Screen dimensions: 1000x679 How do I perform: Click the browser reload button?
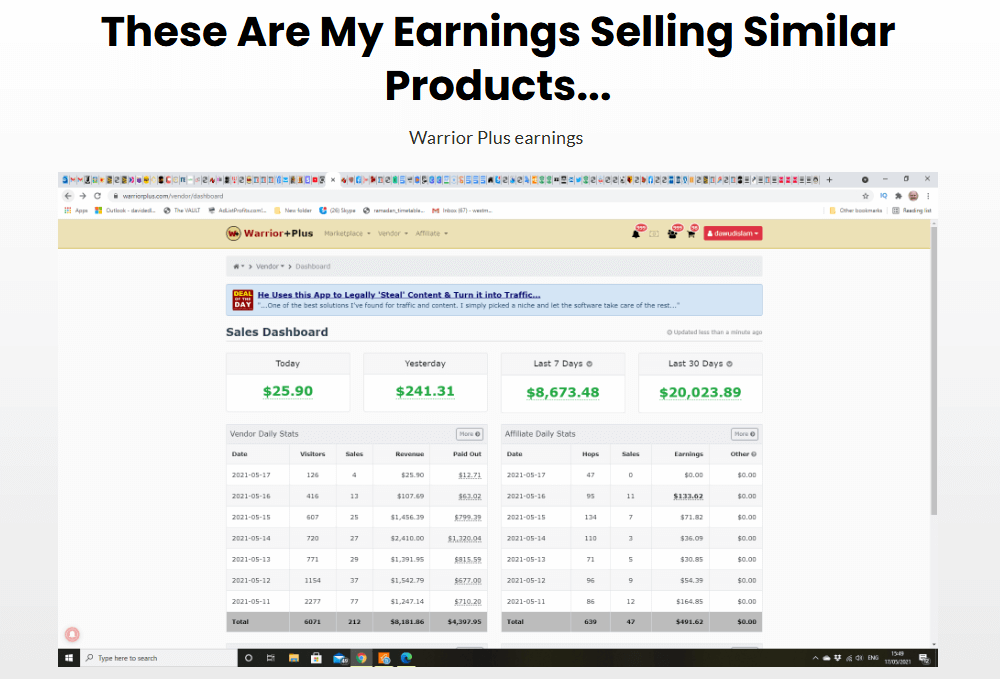(x=97, y=196)
